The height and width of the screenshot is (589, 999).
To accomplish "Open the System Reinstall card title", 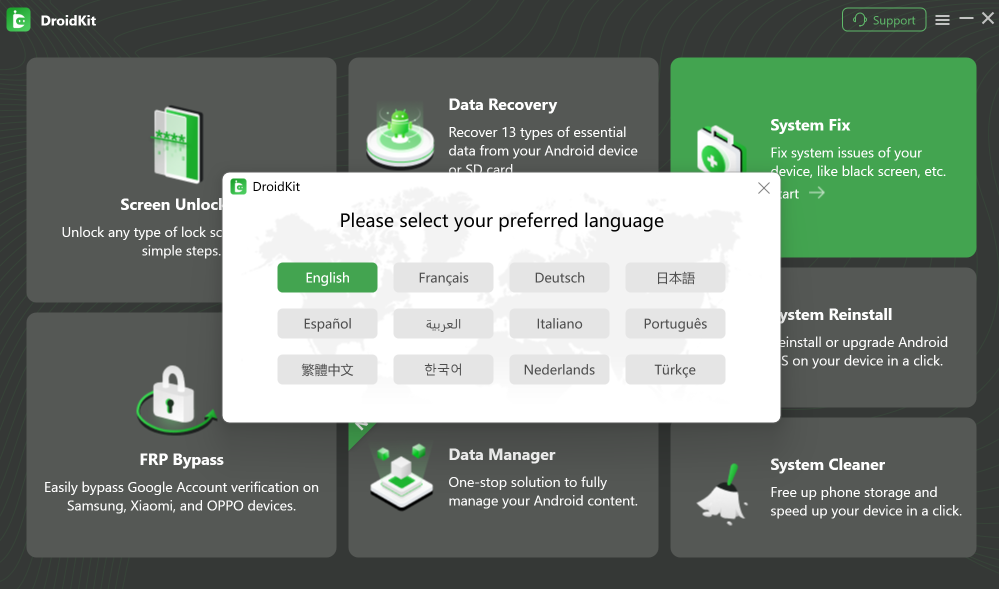I will click(x=835, y=314).
